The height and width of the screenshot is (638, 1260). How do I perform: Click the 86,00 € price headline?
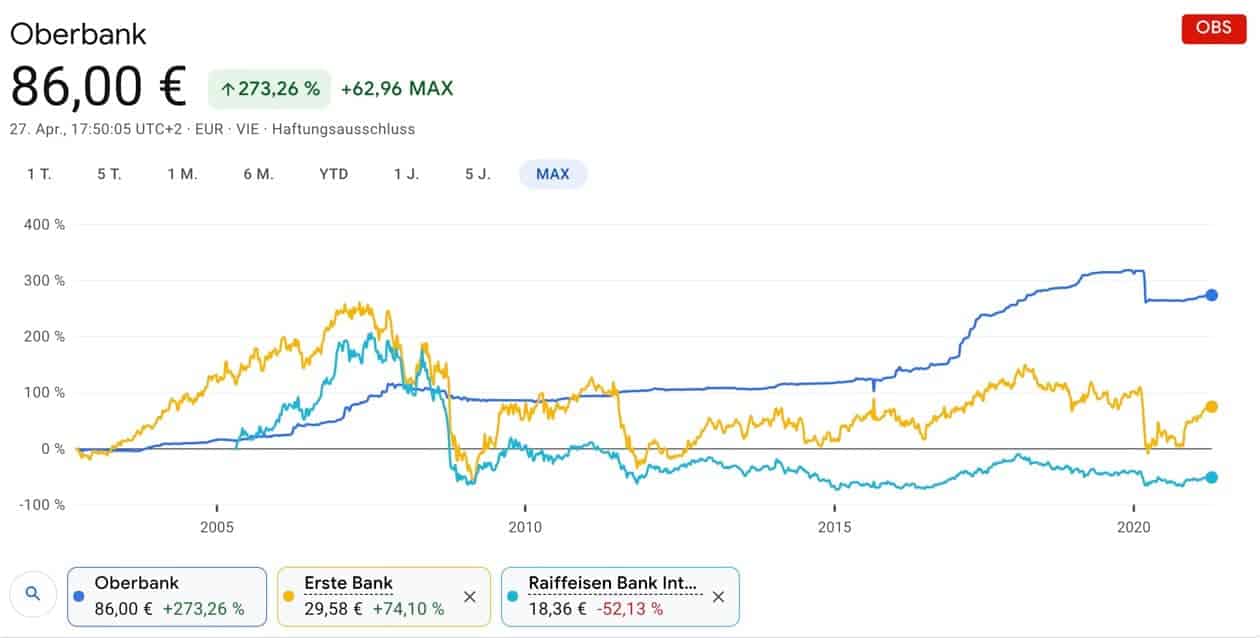[x=98, y=87]
